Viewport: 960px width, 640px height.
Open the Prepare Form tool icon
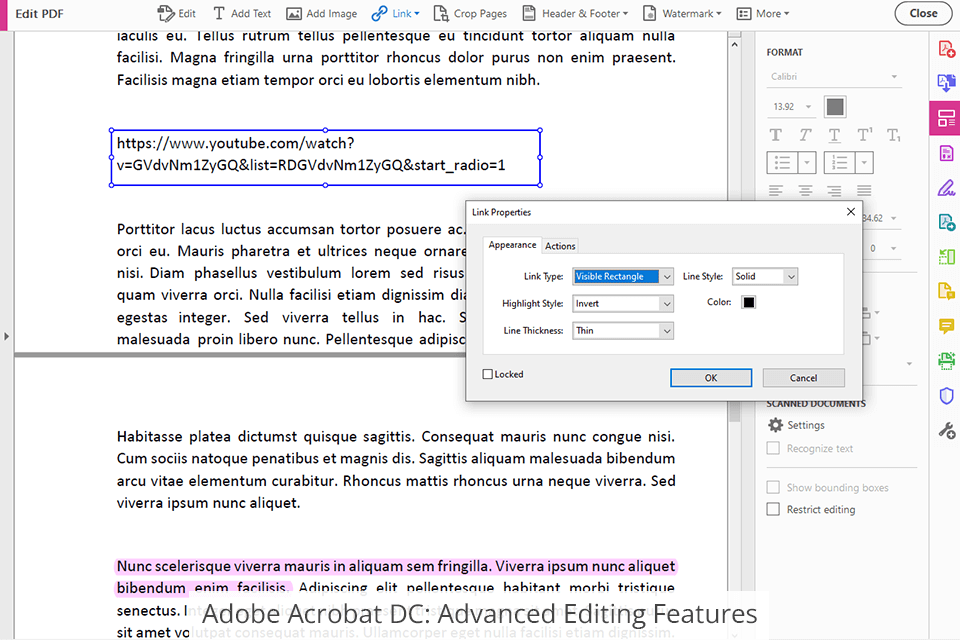point(947,152)
